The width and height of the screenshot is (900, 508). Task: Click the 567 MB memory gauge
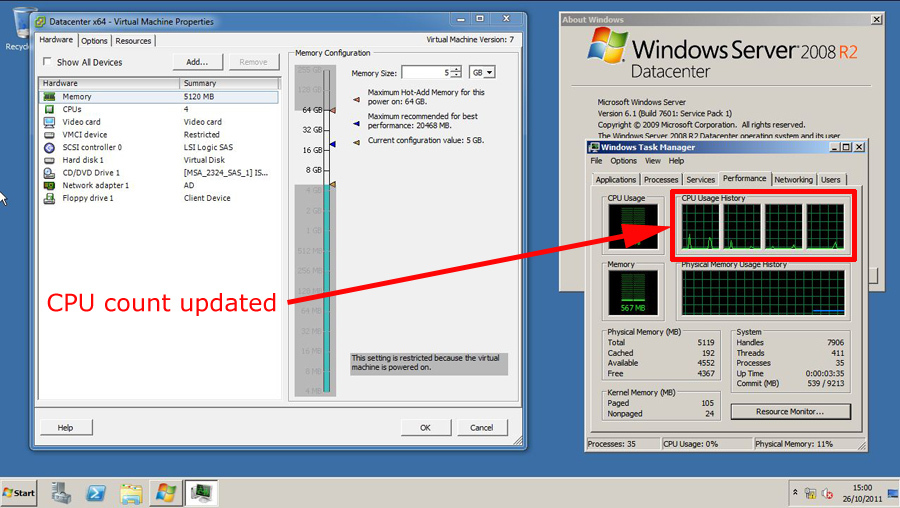[633, 293]
